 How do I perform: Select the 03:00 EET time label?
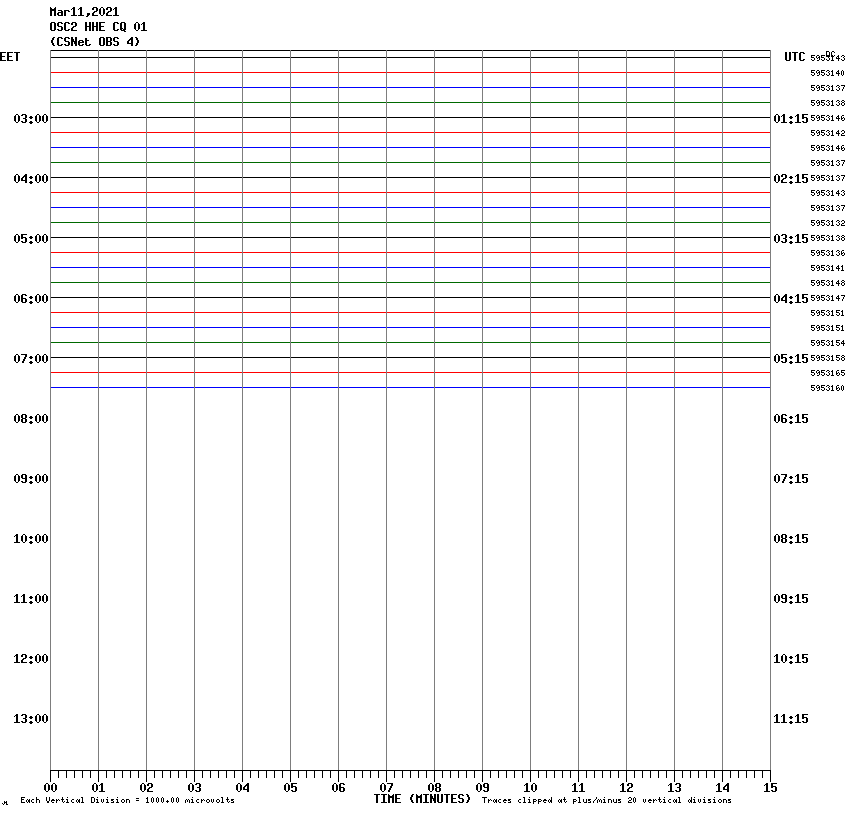(x=31, y=119)
